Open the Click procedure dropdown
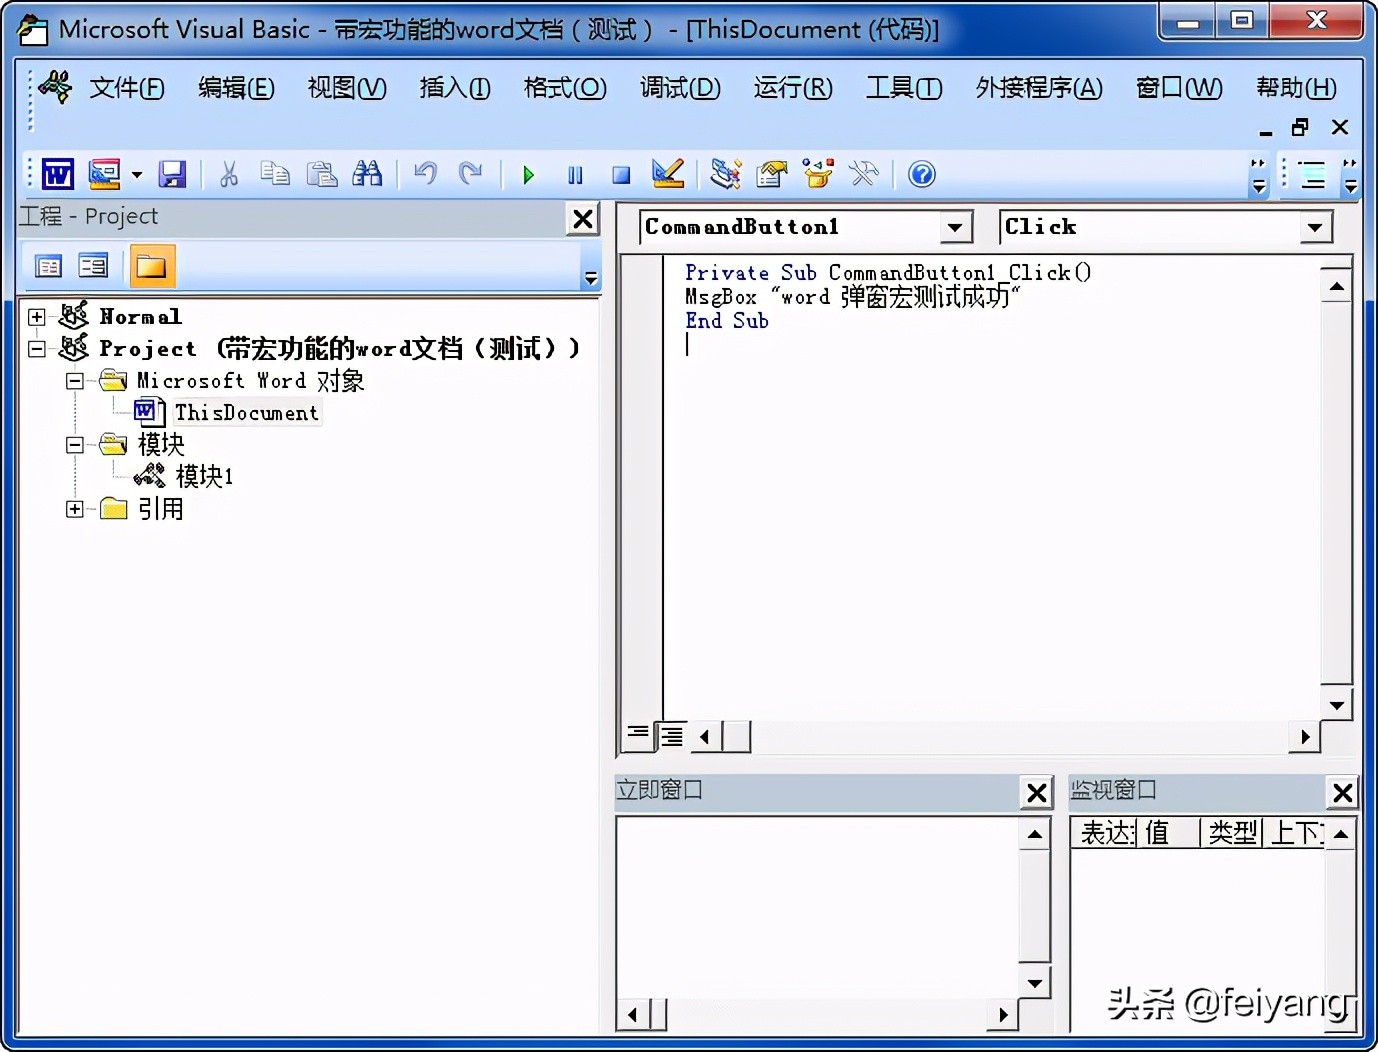Image resolution: width=1378 pixels, height=1052 pixels. [1317, 227]
